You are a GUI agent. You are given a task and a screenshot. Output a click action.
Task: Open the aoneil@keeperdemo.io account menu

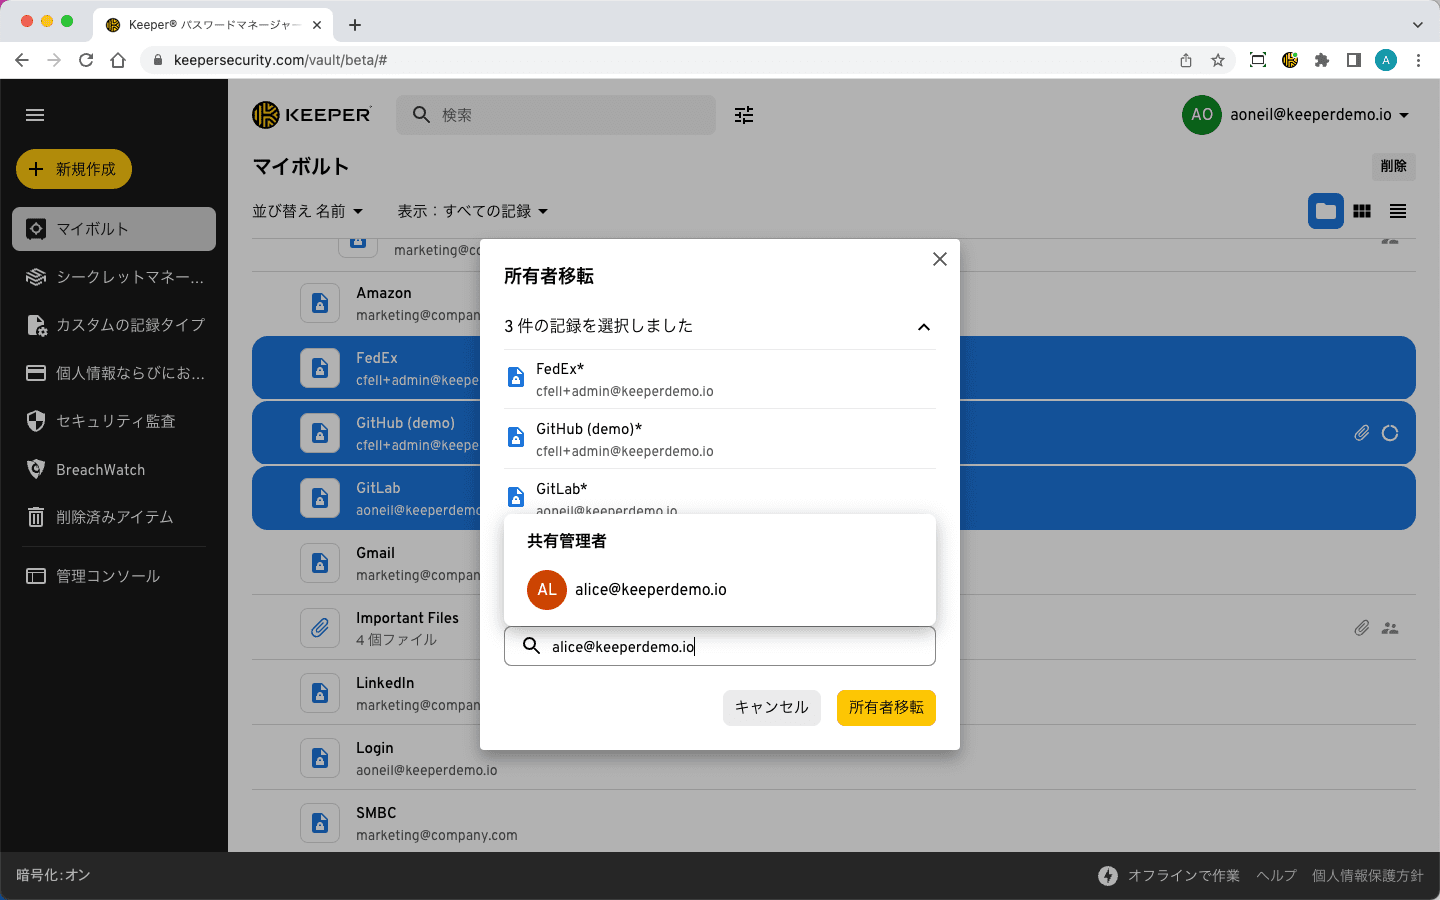1297,115
